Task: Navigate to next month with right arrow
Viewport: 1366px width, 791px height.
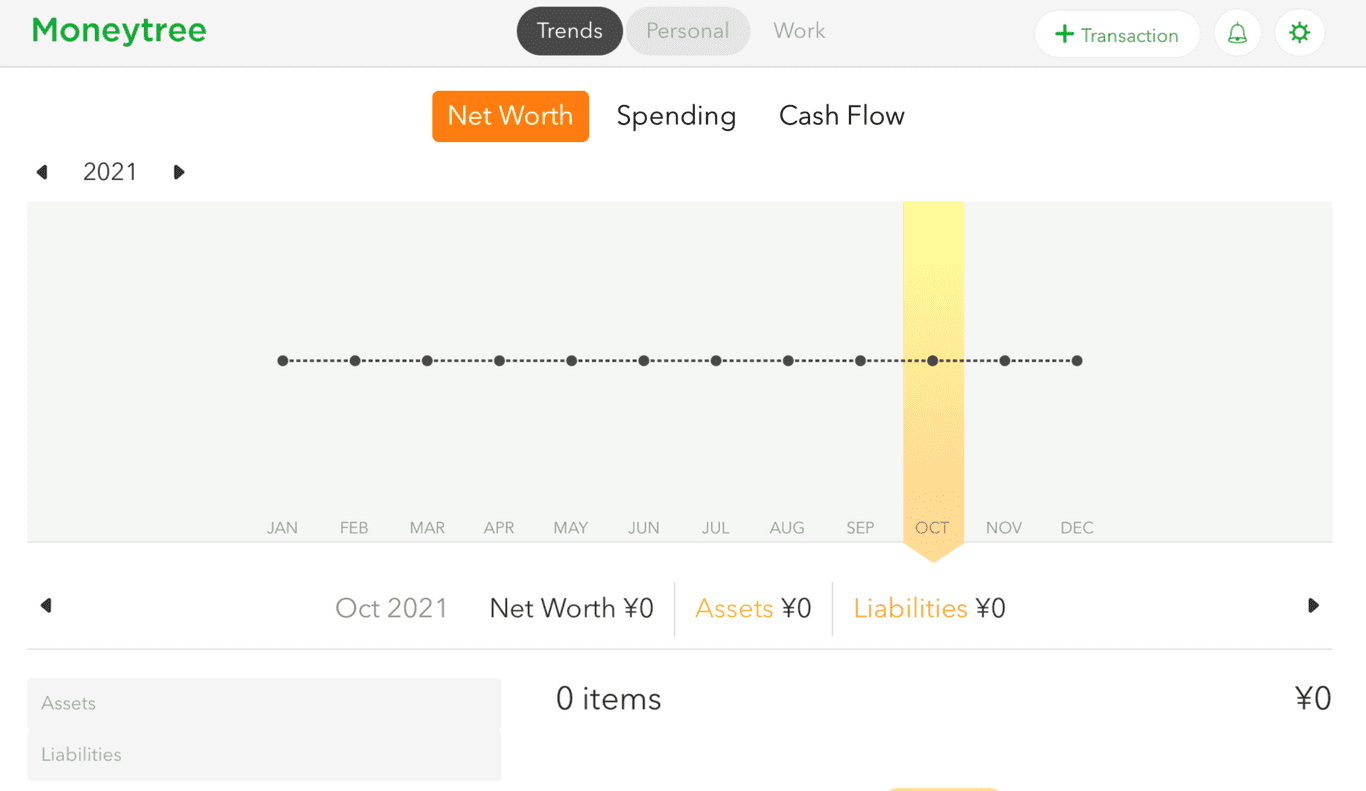Action: [1313, 605]
